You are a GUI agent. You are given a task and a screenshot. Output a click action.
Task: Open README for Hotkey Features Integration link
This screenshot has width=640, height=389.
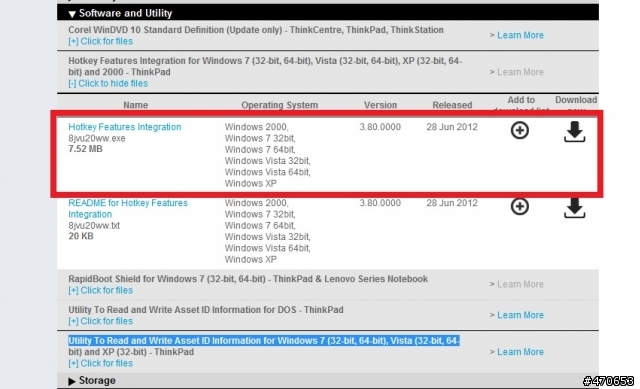tap(128, 209)
